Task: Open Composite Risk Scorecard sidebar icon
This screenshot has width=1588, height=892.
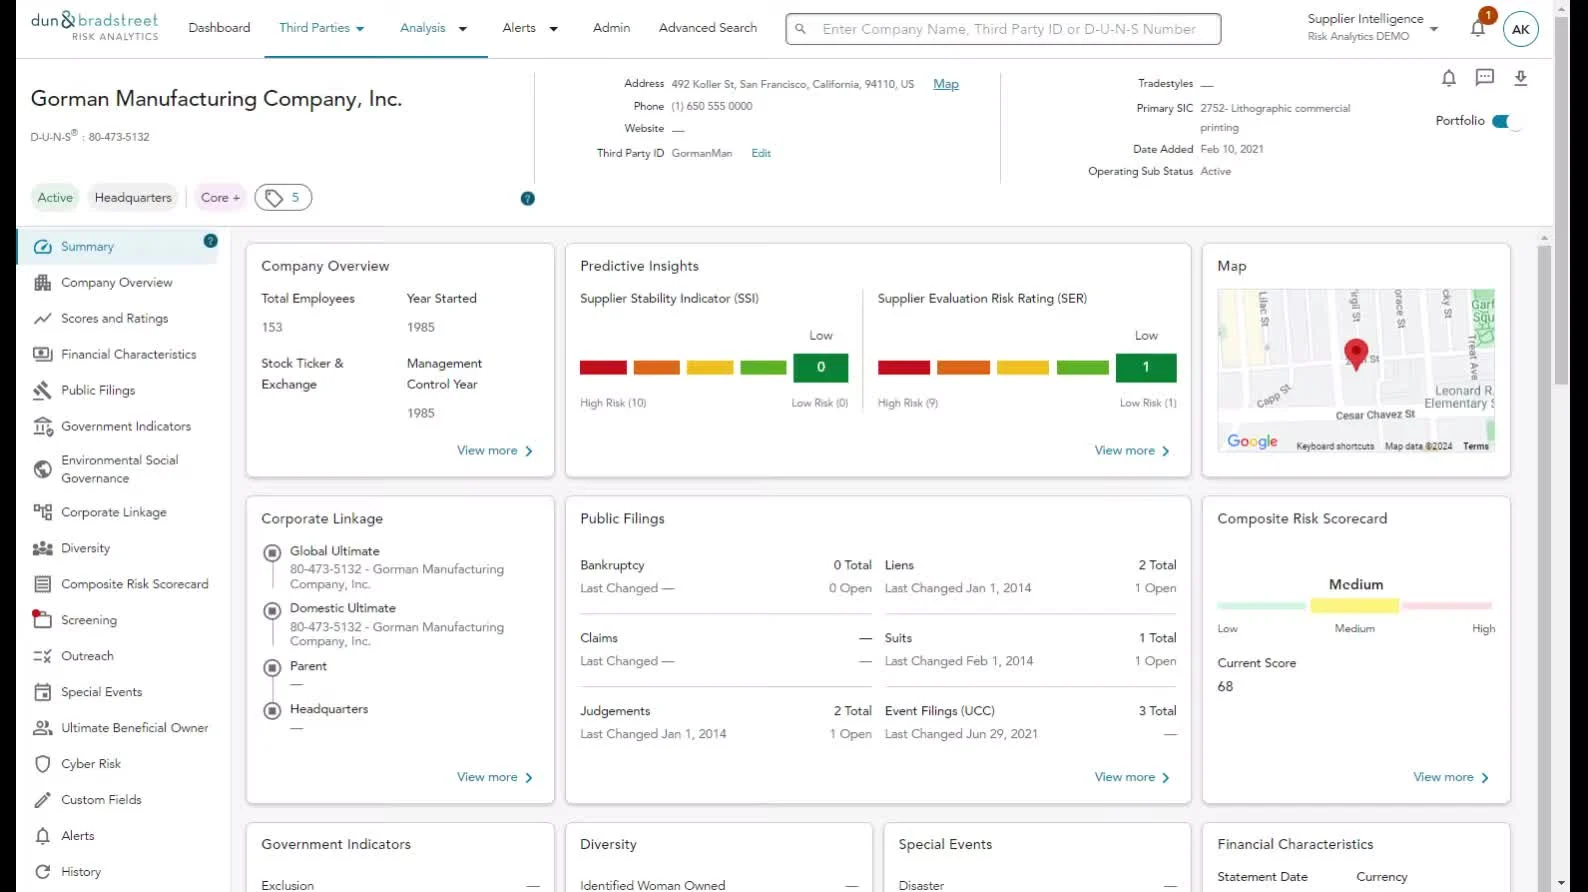Action: click(x=42, y=585)
